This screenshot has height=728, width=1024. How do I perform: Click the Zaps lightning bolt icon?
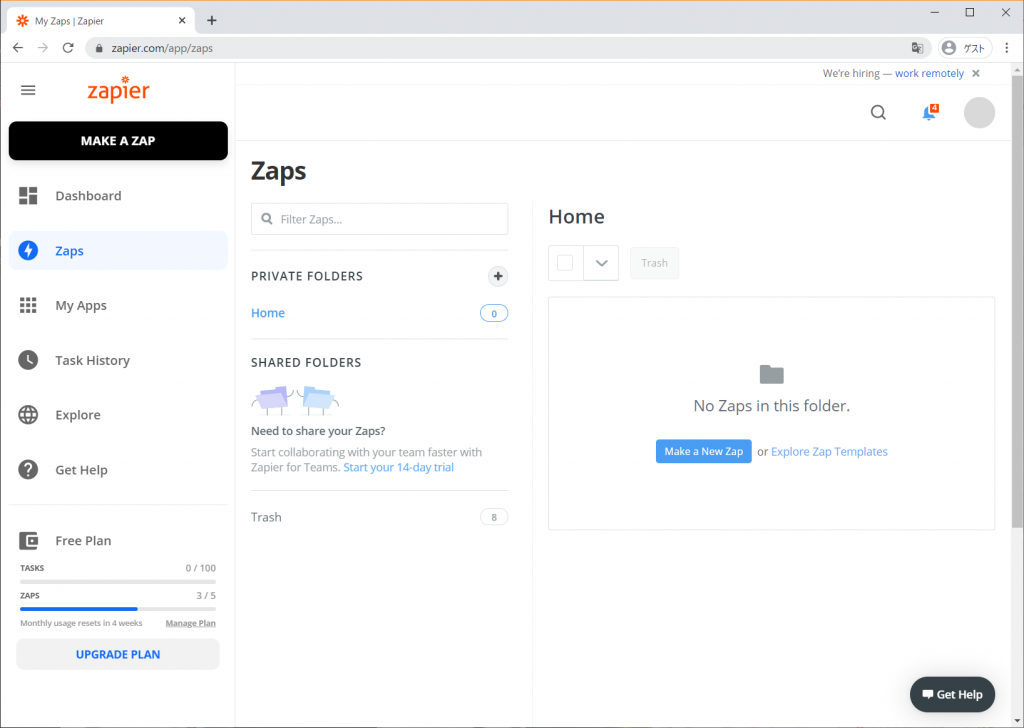point(28,251)
